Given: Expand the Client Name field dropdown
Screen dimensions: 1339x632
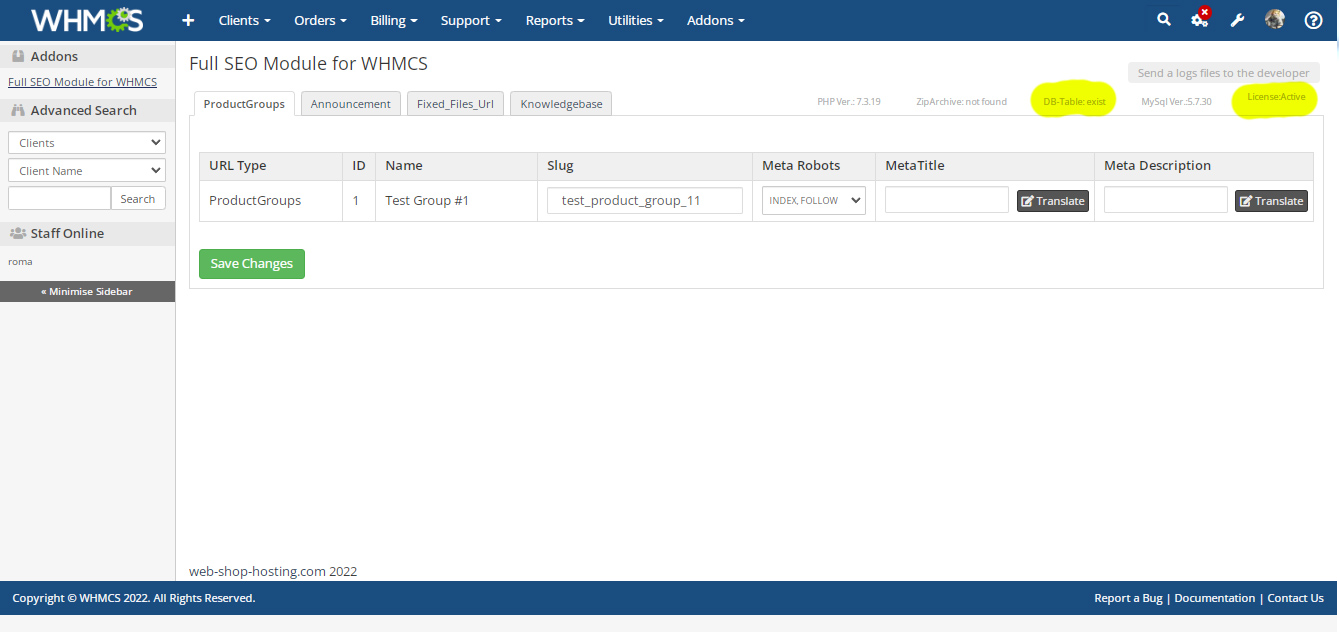Looking at the screenshot, I should (87, 171).
